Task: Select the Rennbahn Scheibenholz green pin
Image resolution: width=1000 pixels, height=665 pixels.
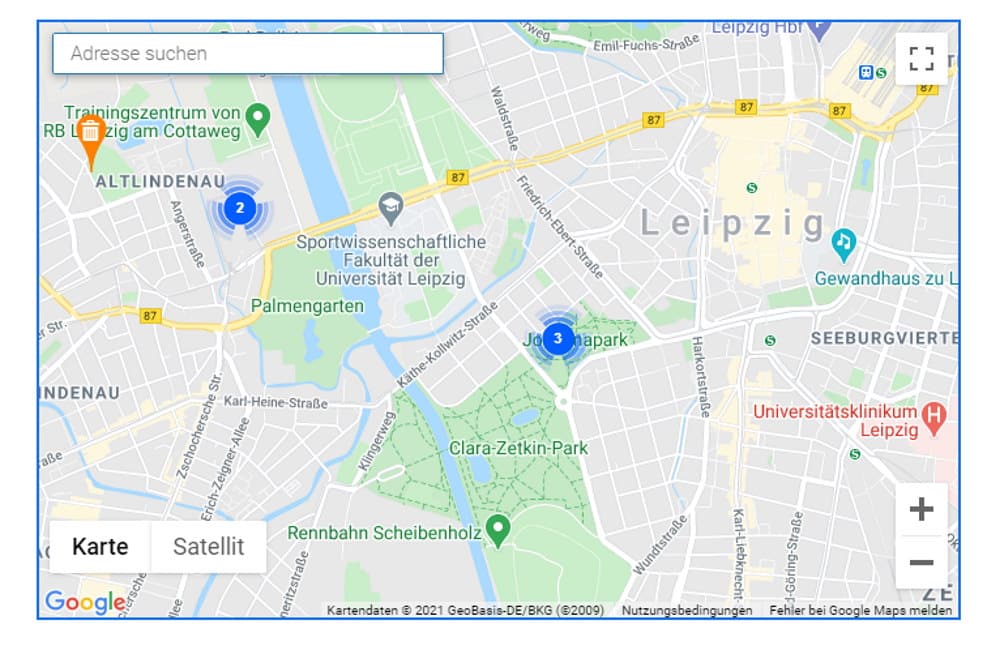Action: (x=497, y=527)
